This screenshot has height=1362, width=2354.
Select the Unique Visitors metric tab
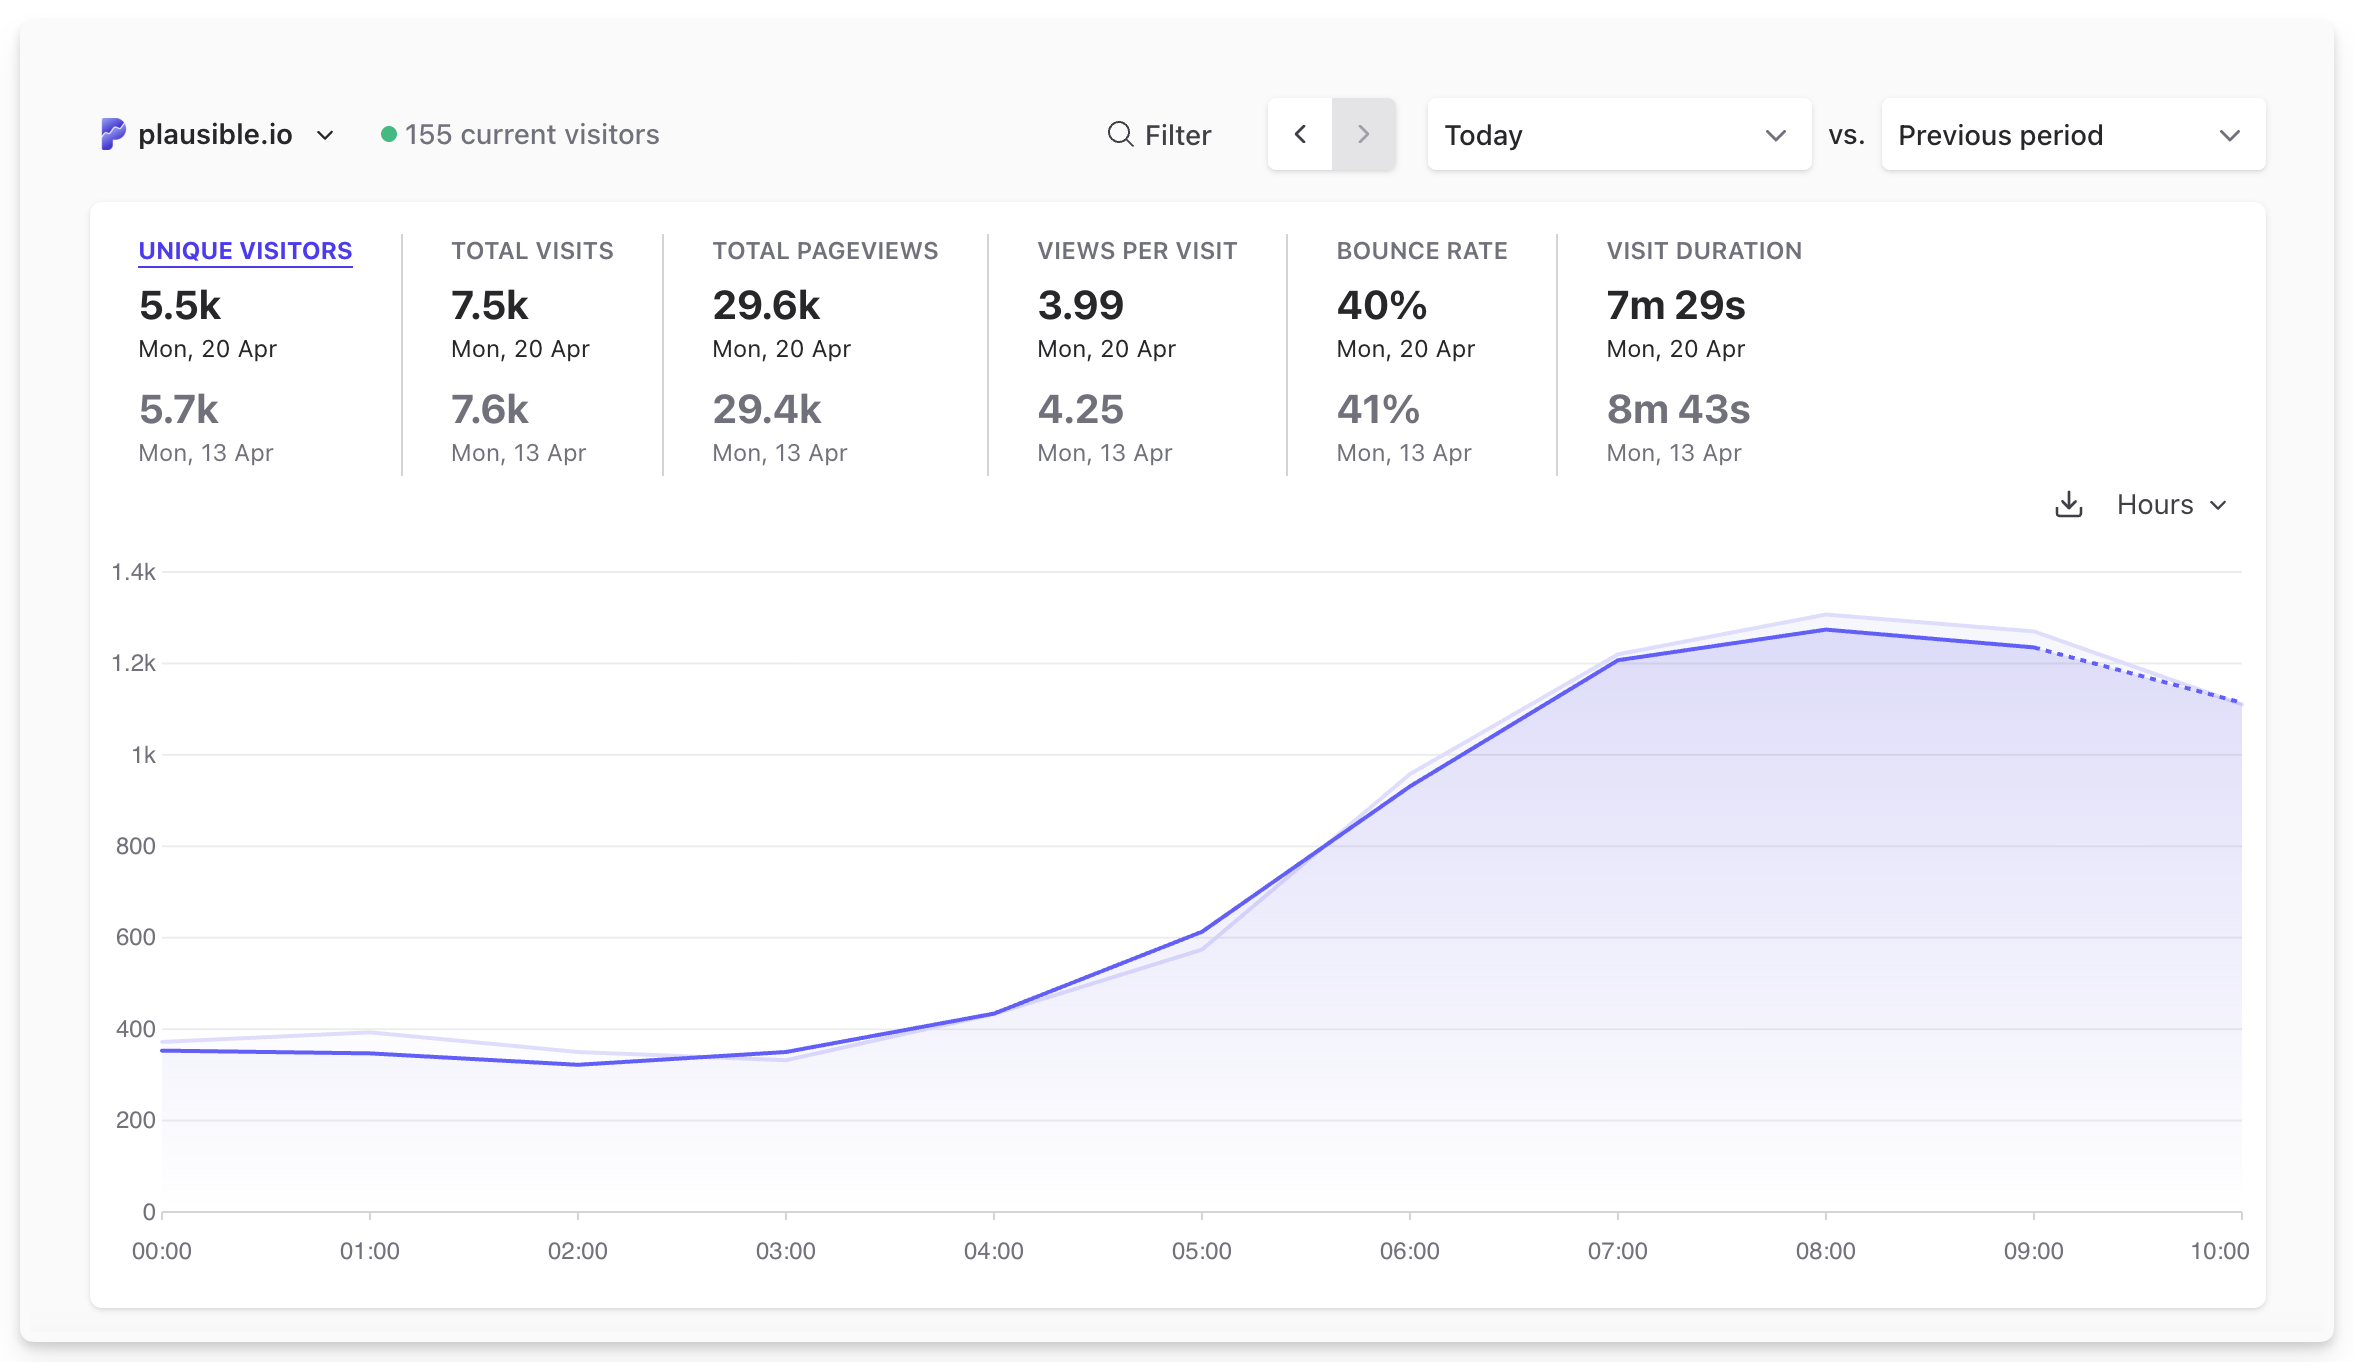(x=245, y=251)
